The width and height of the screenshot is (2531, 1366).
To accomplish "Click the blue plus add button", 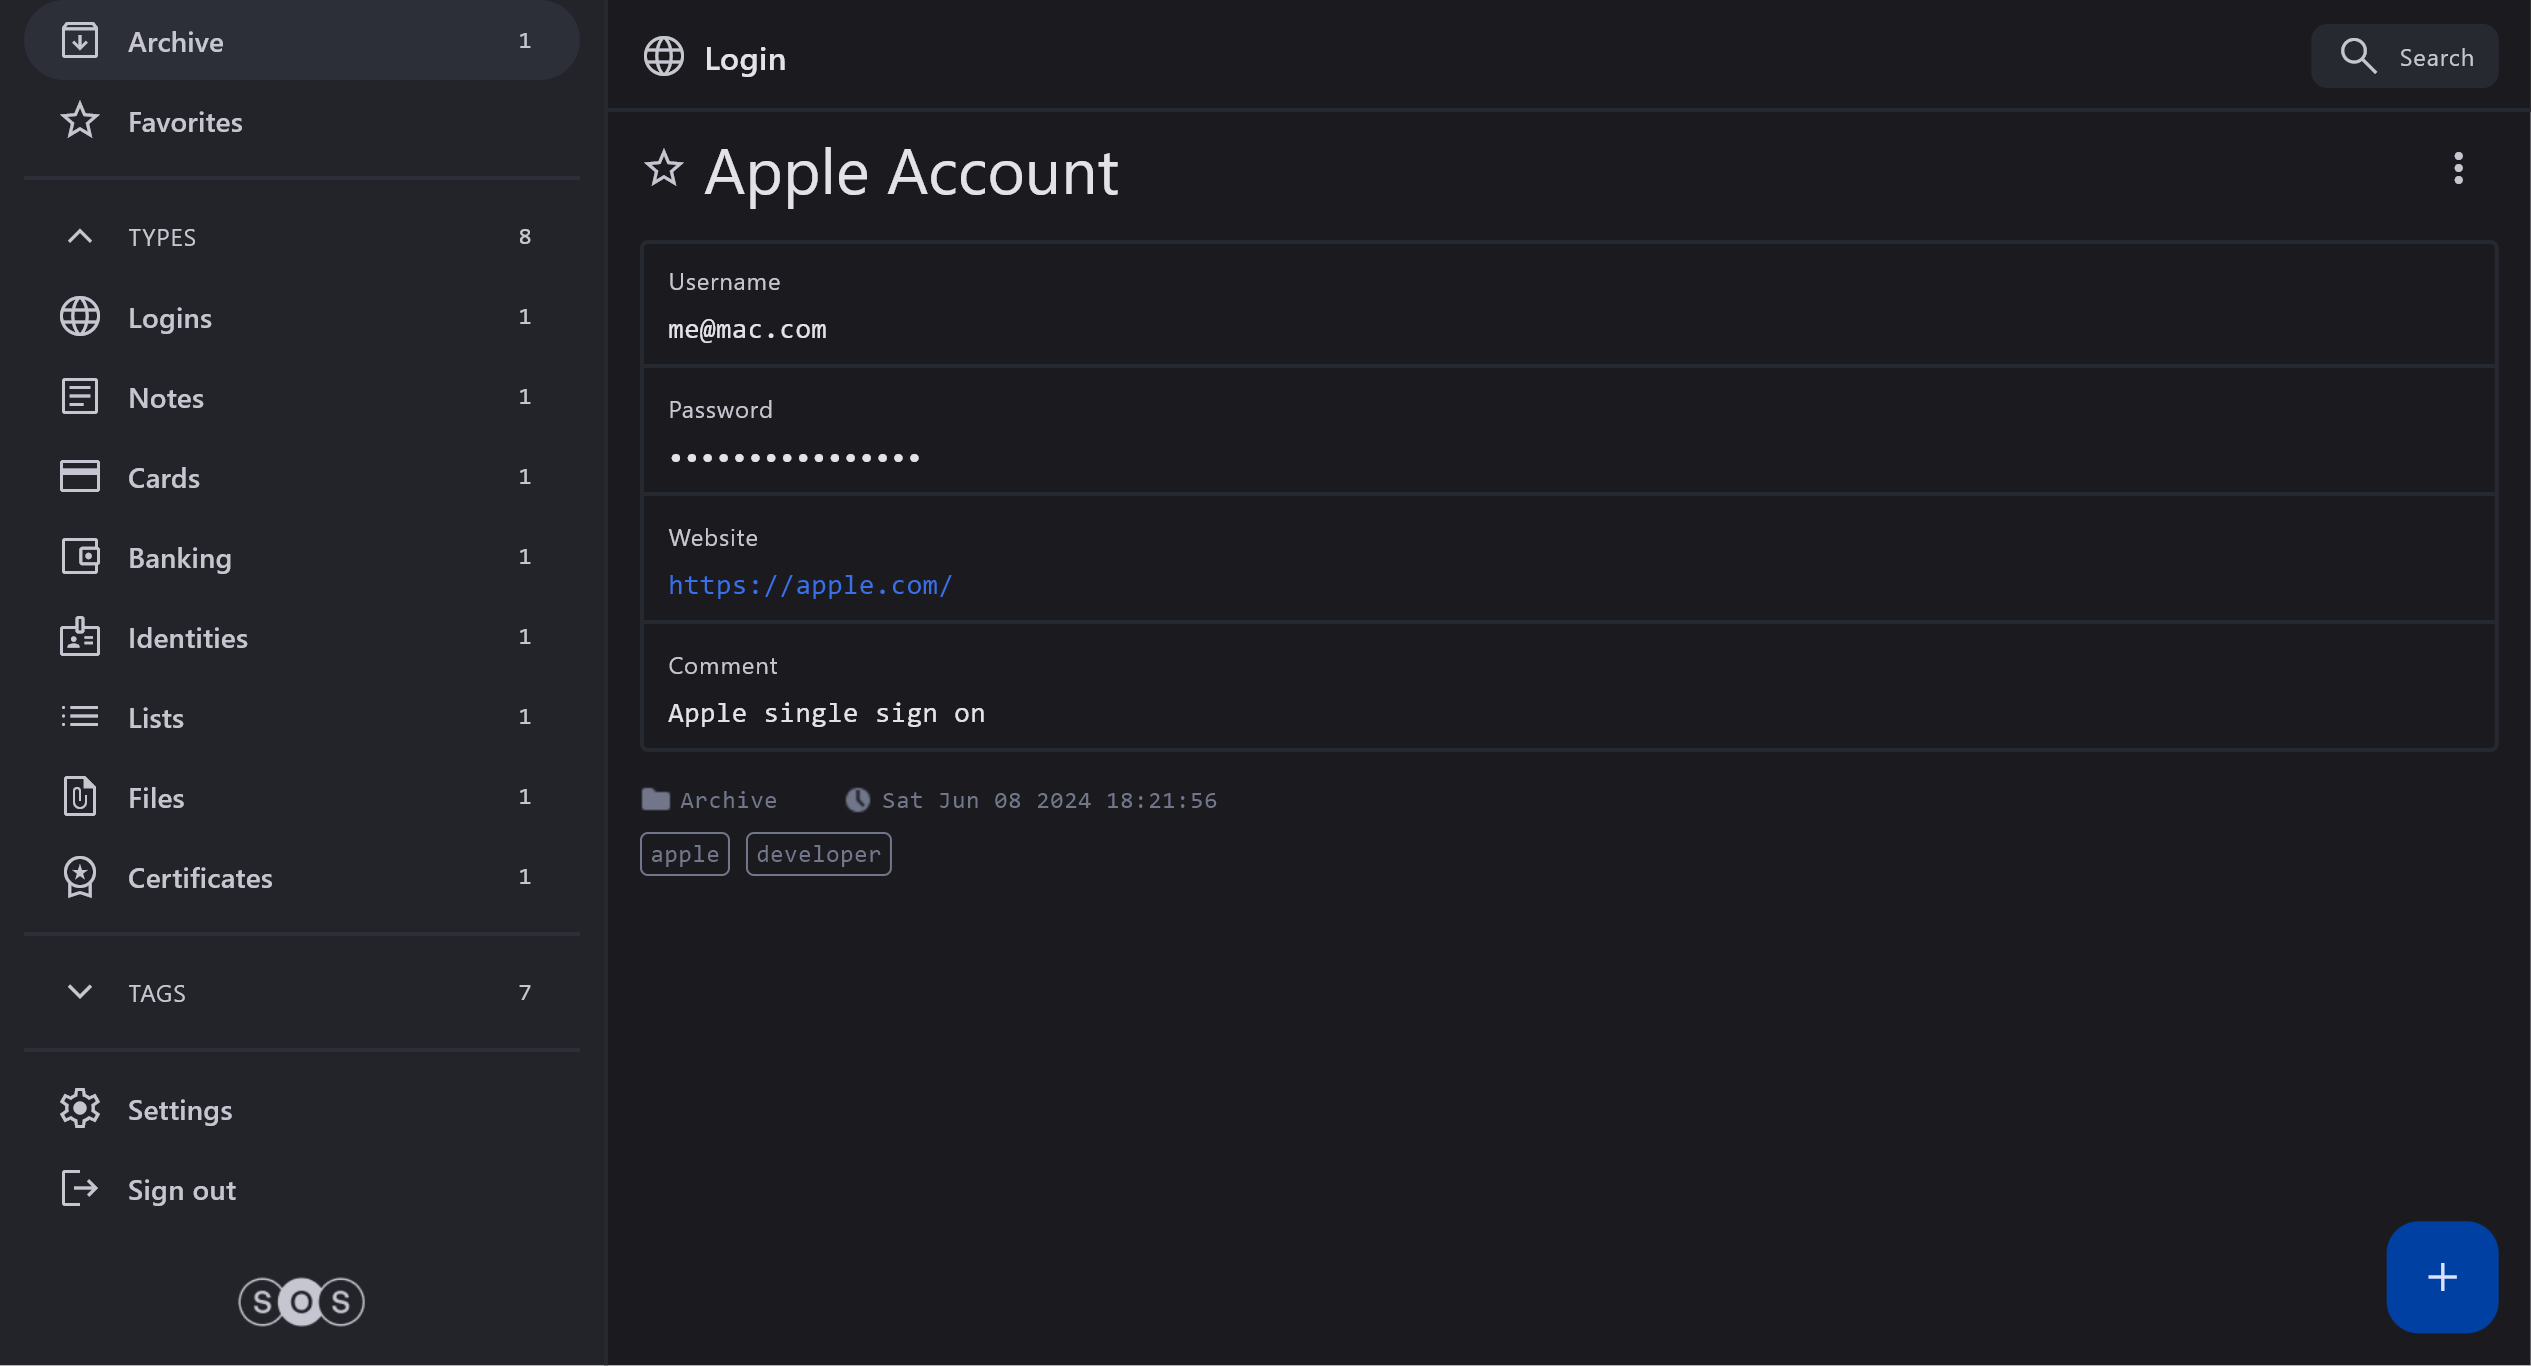I will (2441, 1276).
